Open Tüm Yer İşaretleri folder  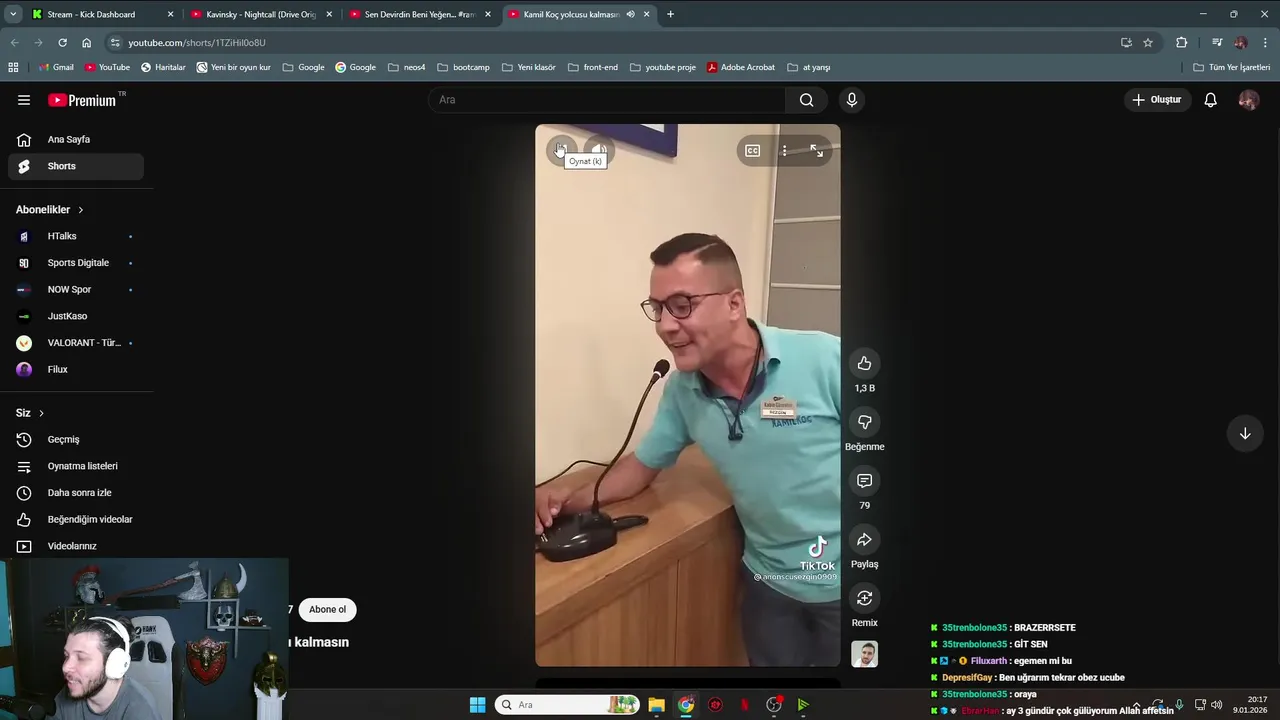pos(1231,67)
